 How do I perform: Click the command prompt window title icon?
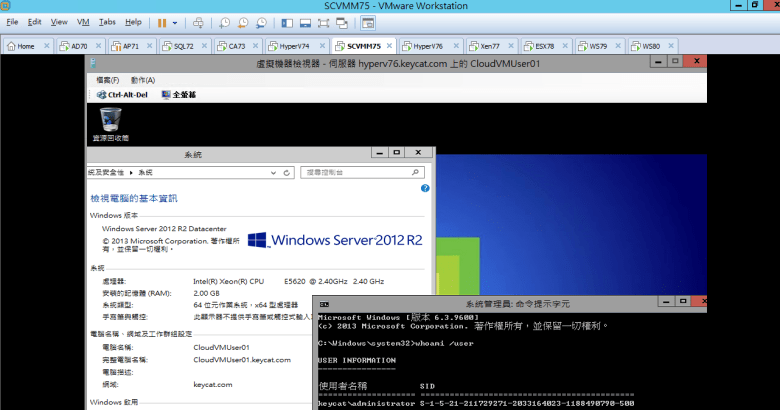[323, 302]
